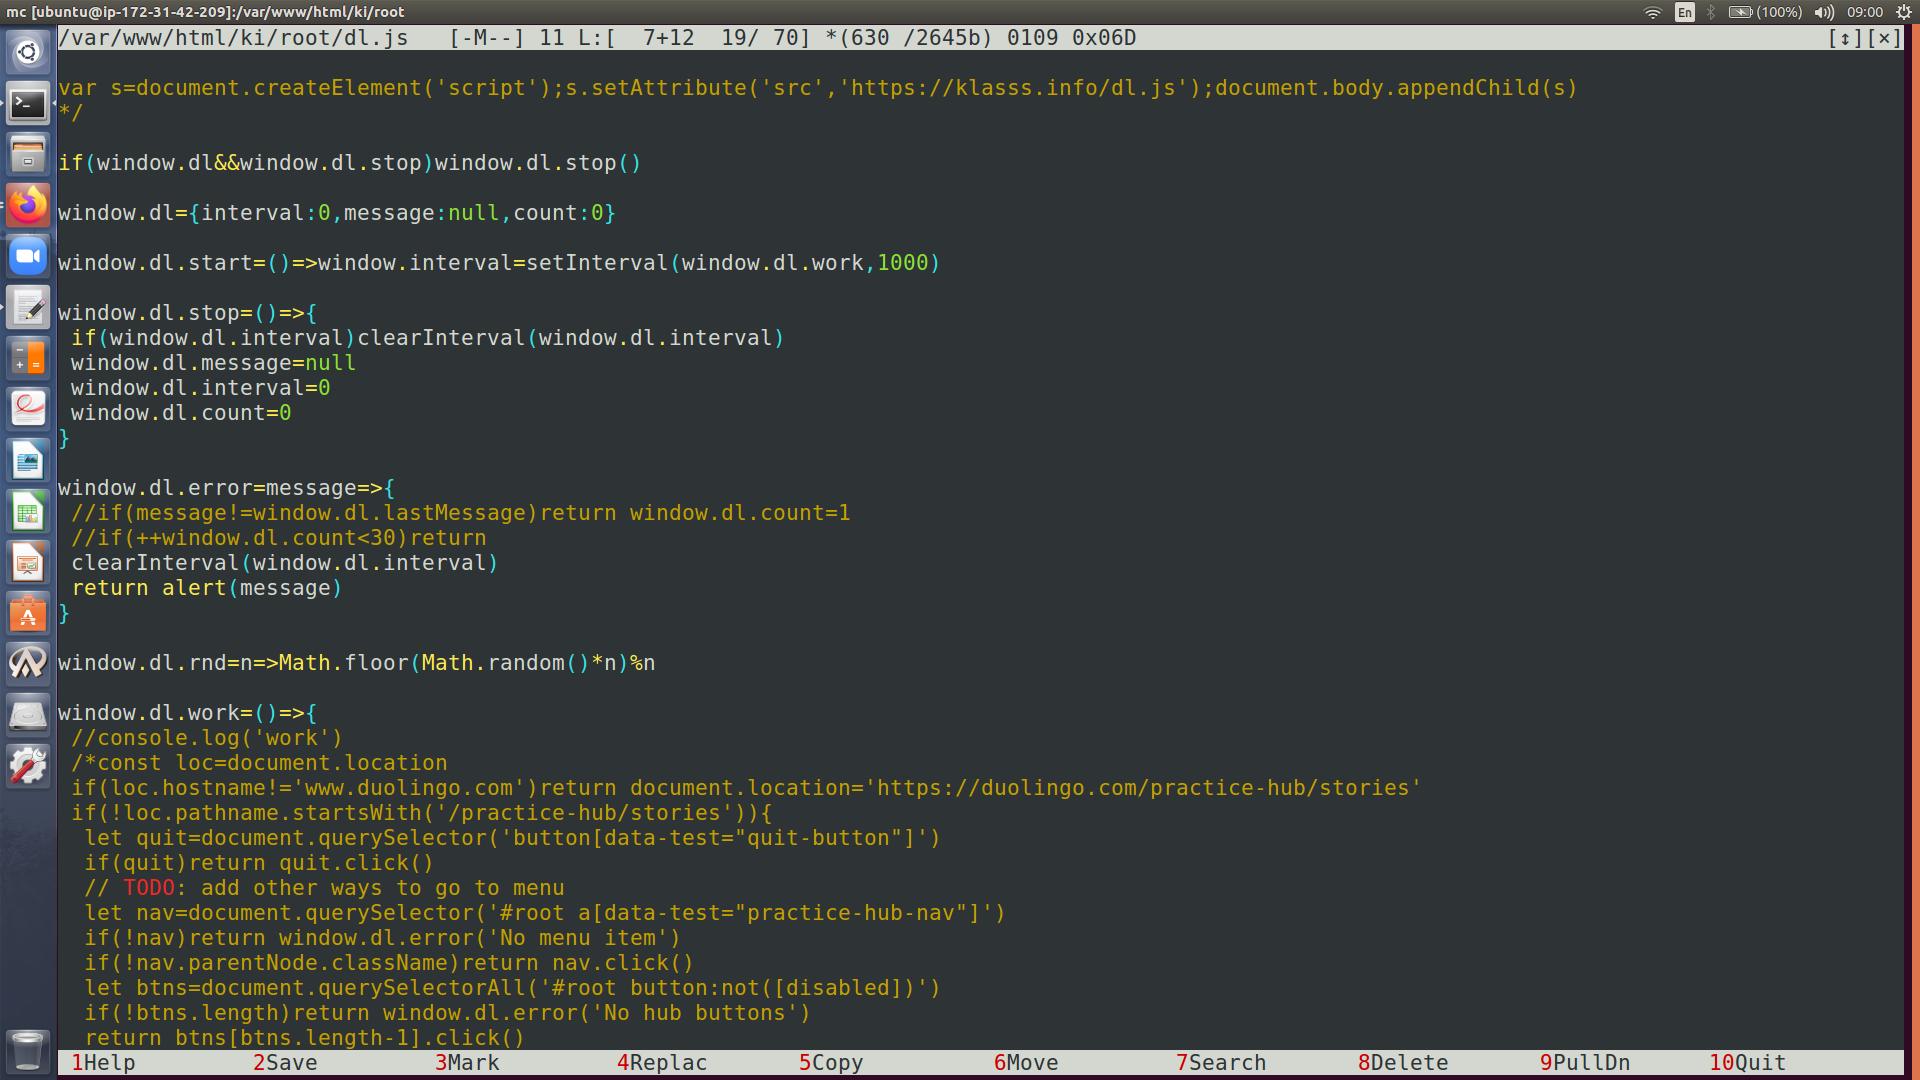The height and width of the screenshot is (1080, 1920).
Task: Open the Files manager dock icon
Action: [x=28, y=155]
